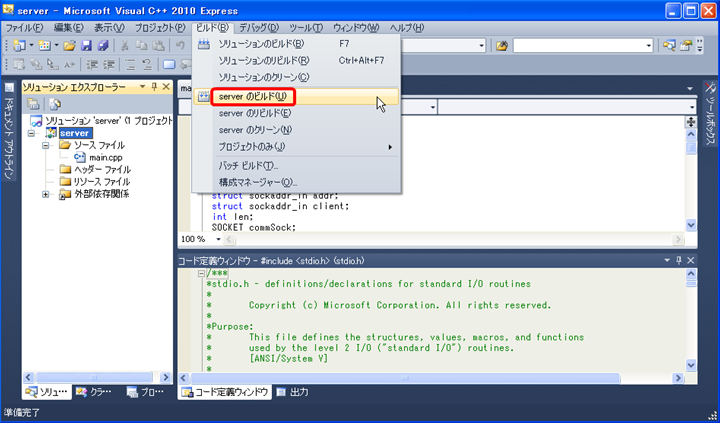Screen dimensions: 720x423
Task: Open New Project icon dropdown arrow
Action: pos(32,45)
